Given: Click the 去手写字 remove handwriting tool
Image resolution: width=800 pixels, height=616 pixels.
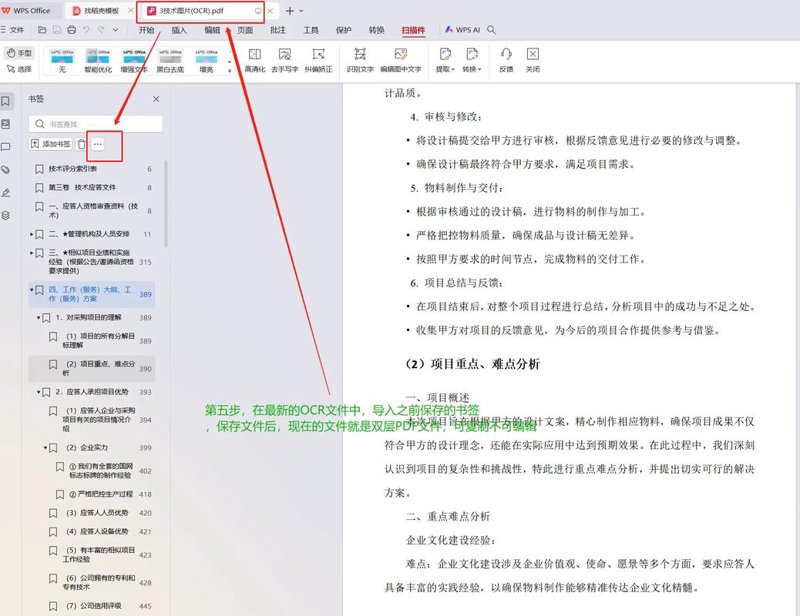Looking at the screenshot, I should coord(285,60).
